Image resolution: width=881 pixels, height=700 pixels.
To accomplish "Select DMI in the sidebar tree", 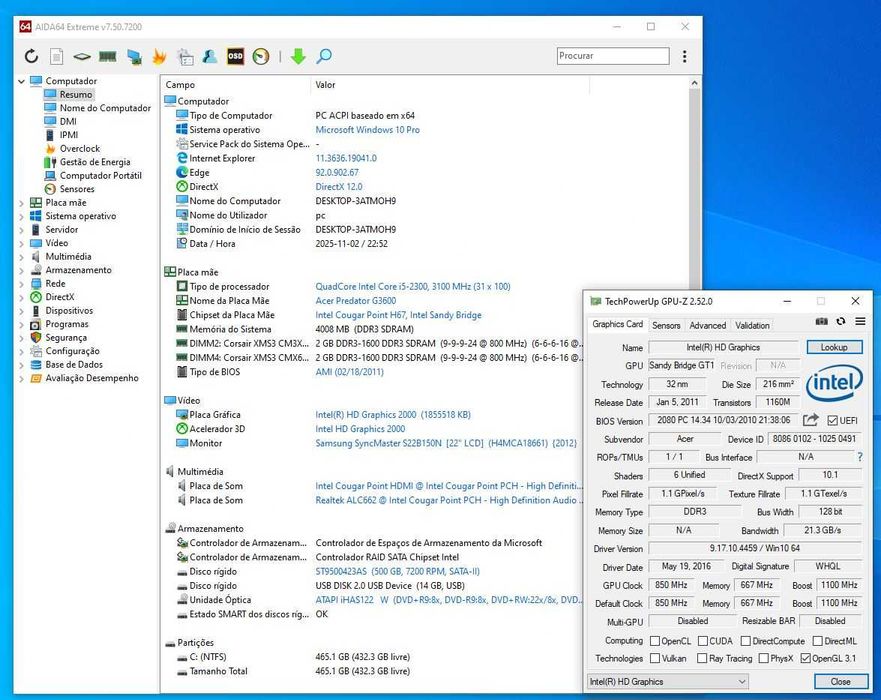I will [x=68, y=121].
